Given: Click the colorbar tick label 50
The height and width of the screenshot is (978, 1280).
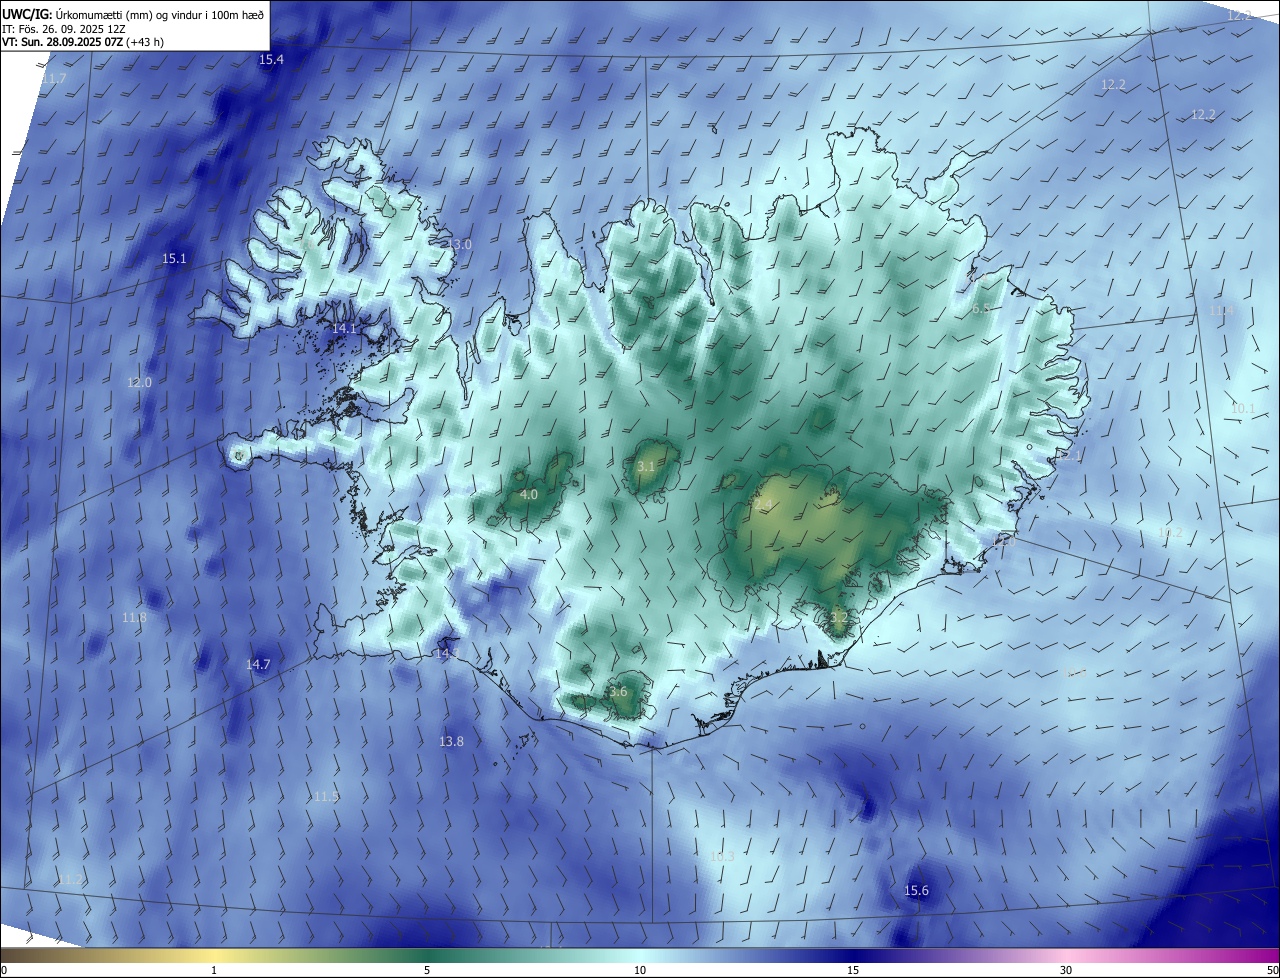Looking at the screenshot, I should [1272, 970].
